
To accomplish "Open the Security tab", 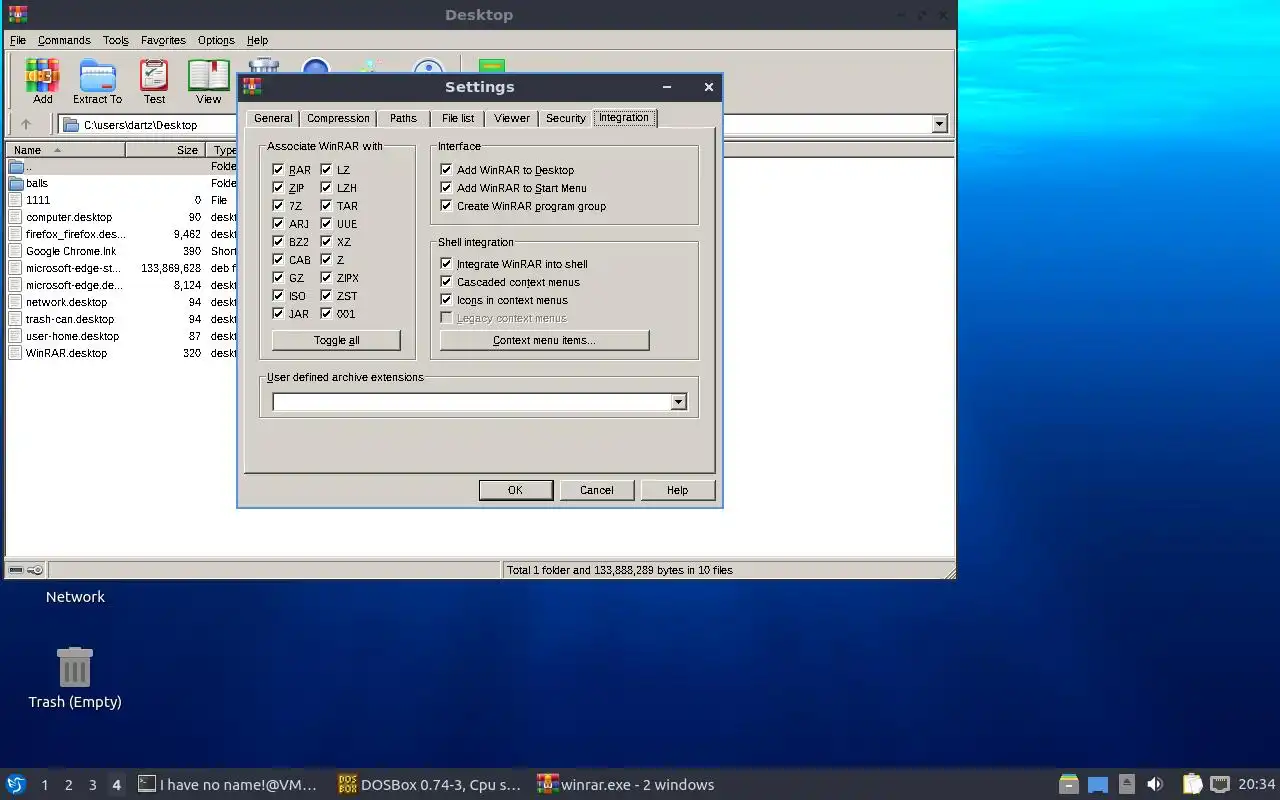I will [565, 118].
